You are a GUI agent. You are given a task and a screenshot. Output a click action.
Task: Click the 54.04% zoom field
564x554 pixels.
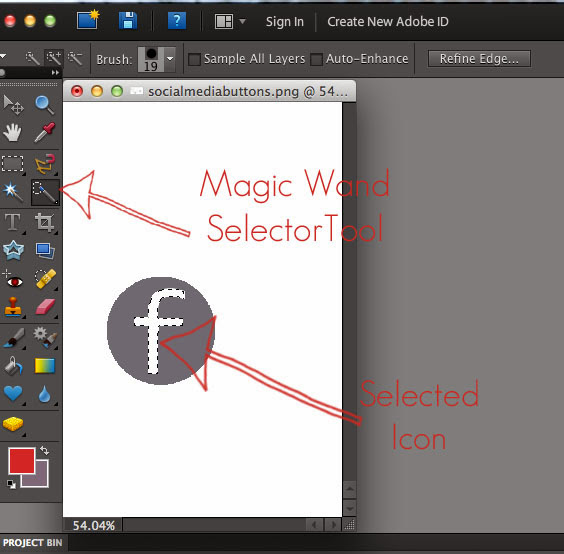(94, 526)
